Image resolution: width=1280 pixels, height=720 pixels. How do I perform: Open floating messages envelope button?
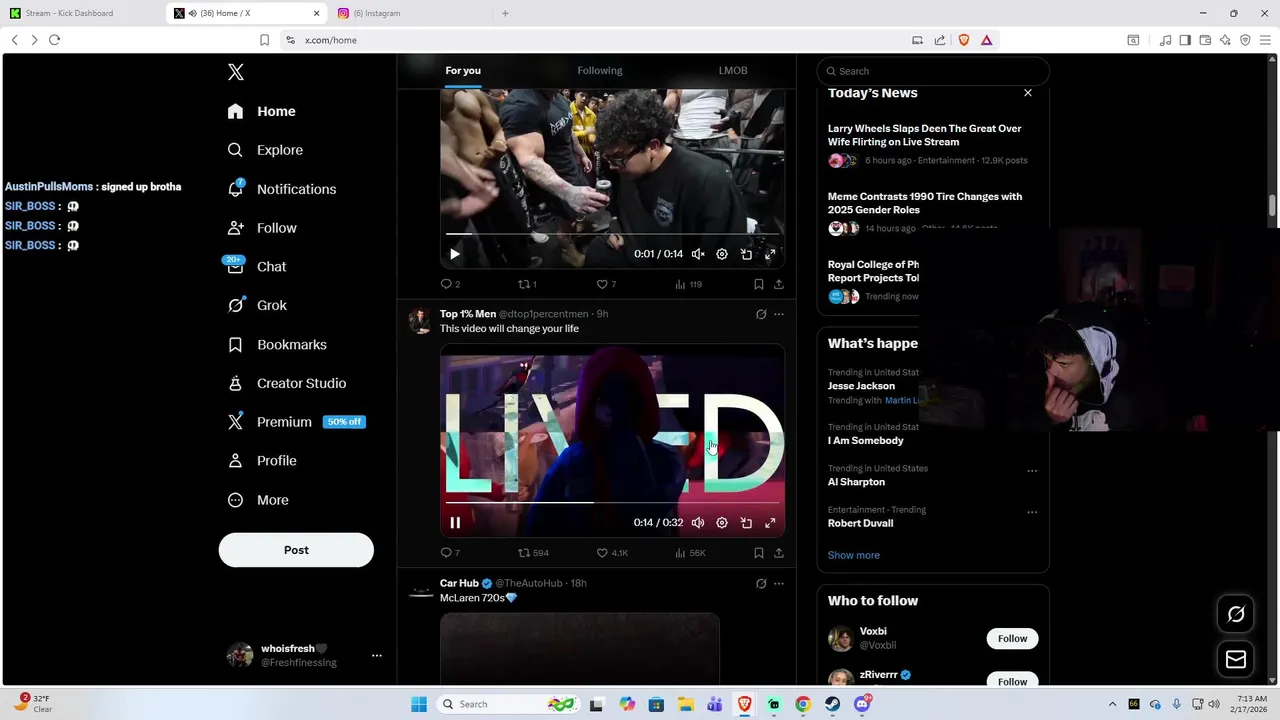click(1236, 659)
